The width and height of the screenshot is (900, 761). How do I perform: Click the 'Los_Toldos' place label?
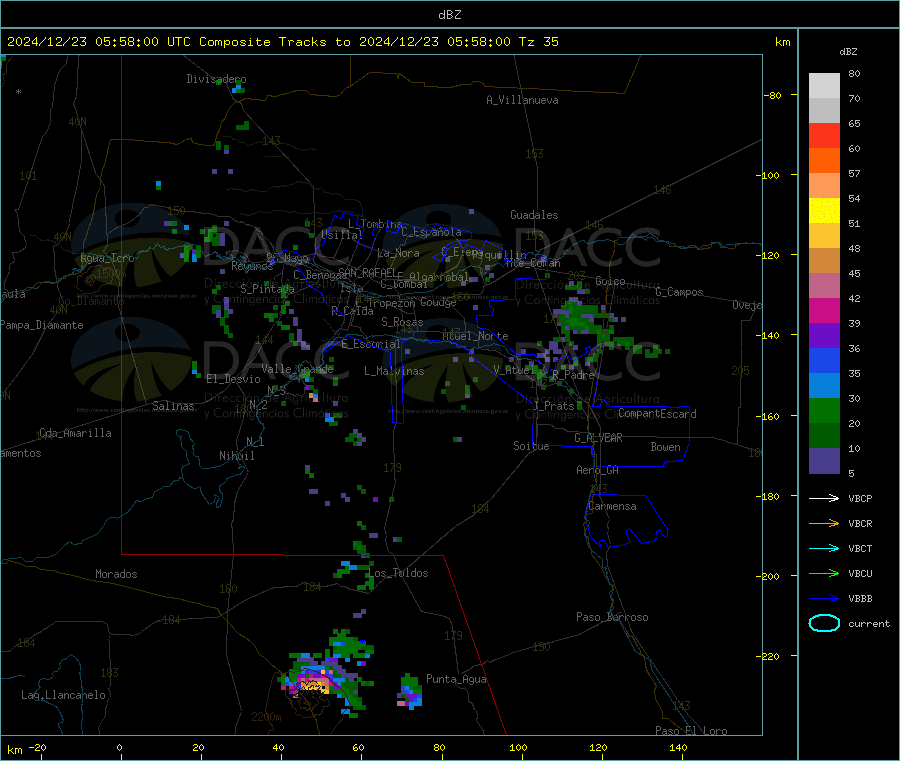click(x=398, y=573)
